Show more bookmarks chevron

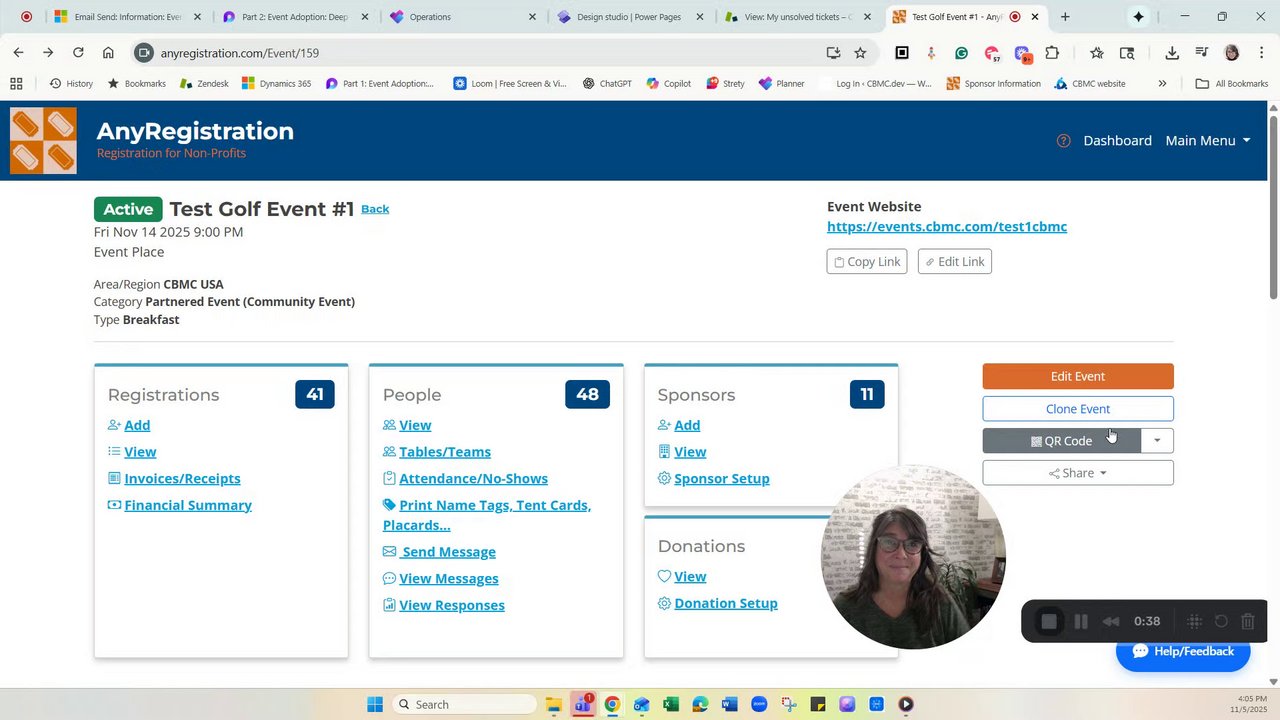[1162, 84]
